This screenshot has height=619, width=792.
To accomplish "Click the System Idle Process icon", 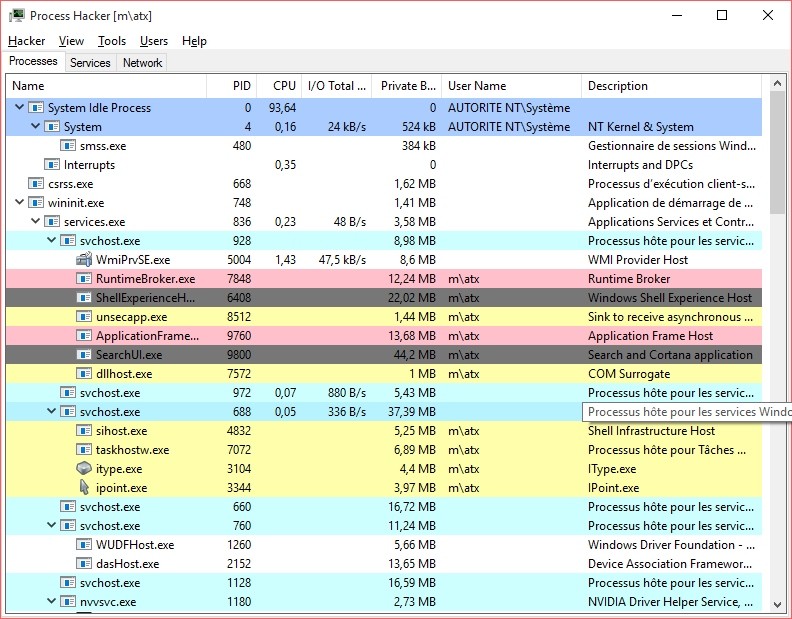I will click(x=36, y=108).
